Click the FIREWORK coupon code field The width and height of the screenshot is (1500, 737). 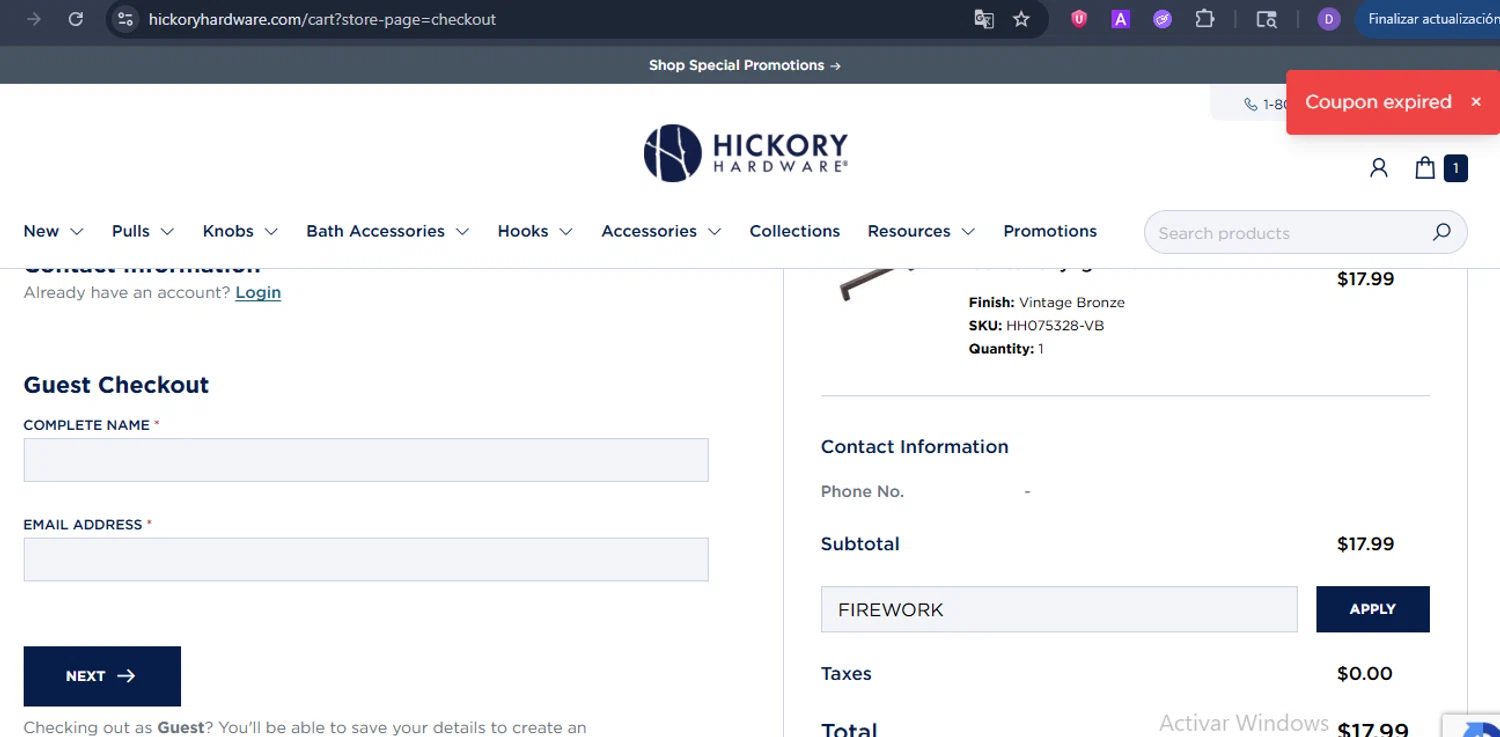coord(1059,609)
